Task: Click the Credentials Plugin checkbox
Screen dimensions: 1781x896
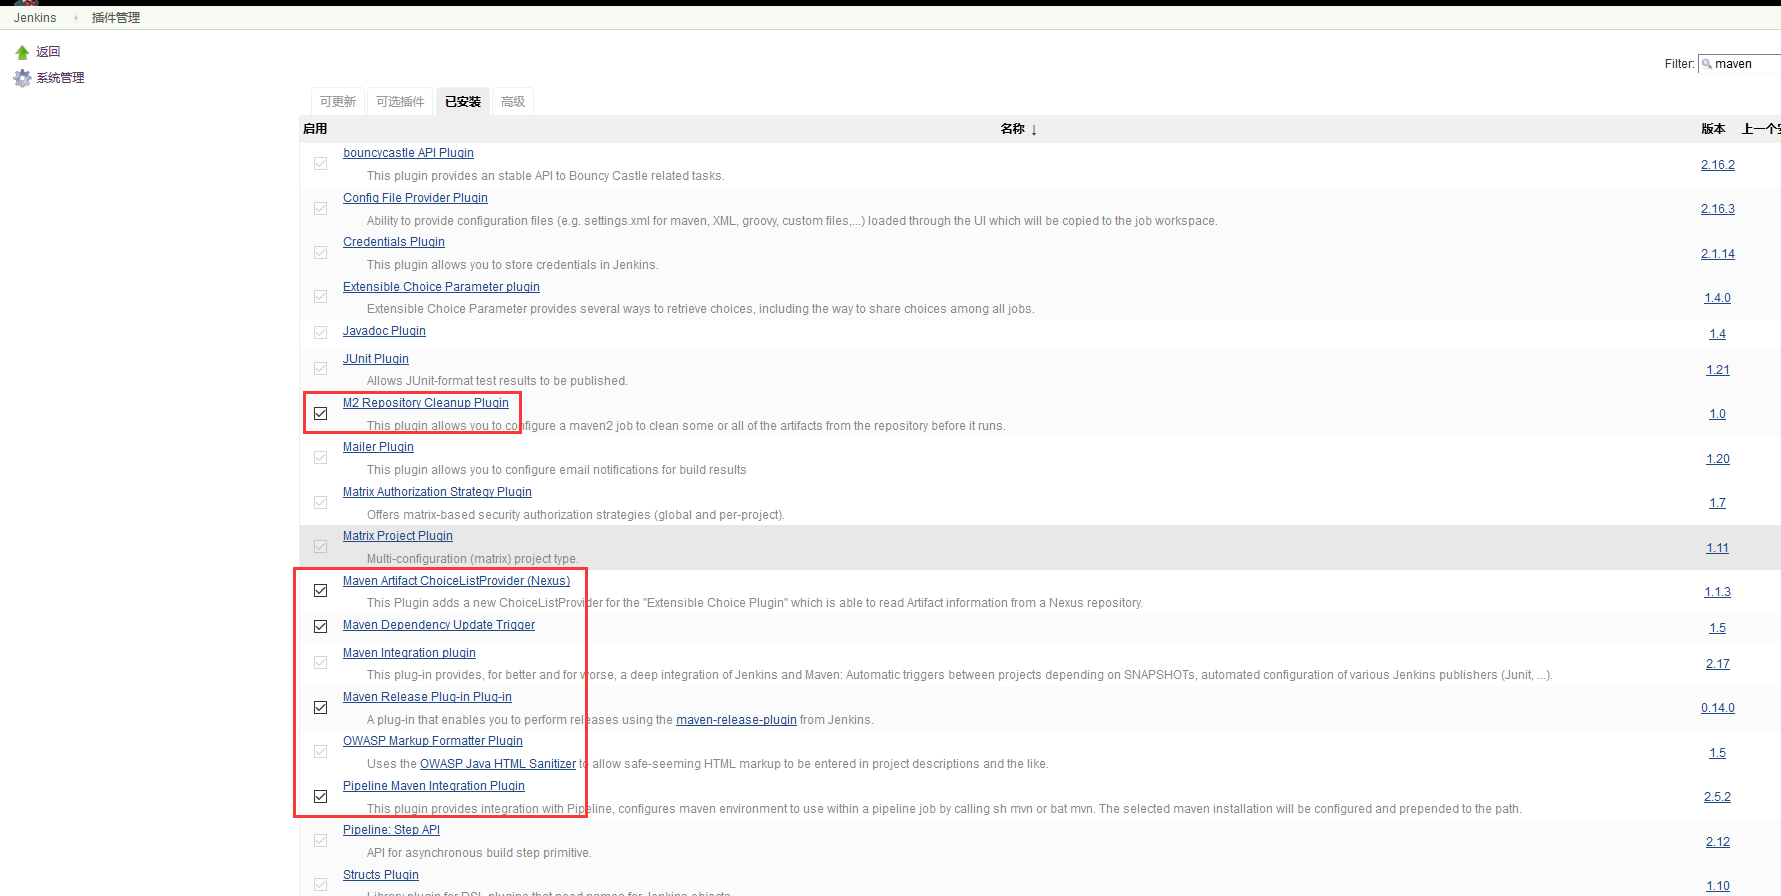Action: [x=320, y=252]
